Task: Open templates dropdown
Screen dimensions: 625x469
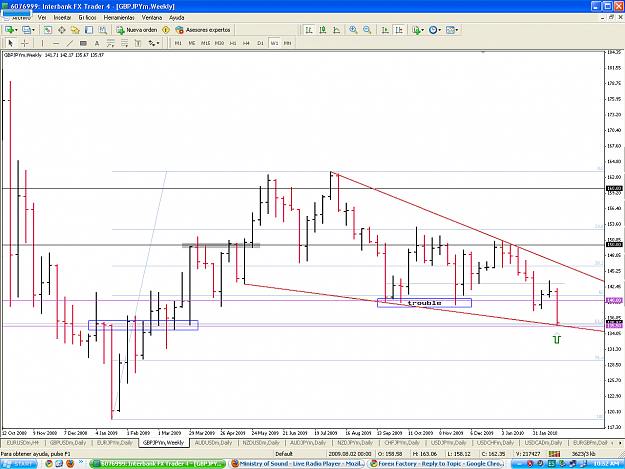Action: 452,30
